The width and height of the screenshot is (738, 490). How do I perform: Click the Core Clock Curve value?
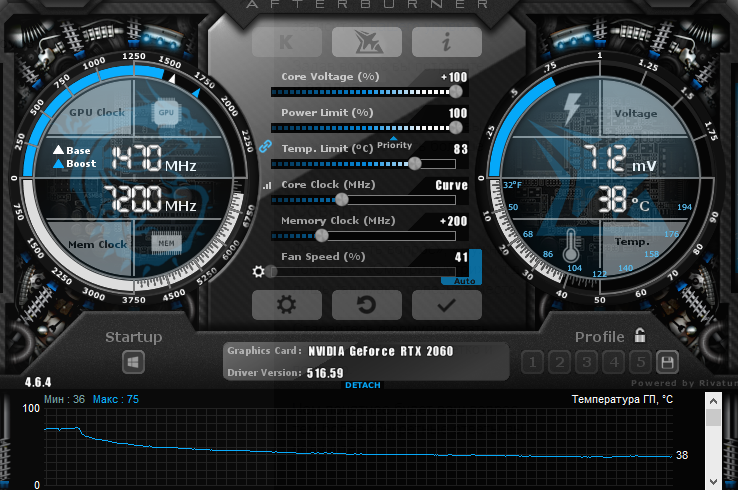tap(451, 185)
